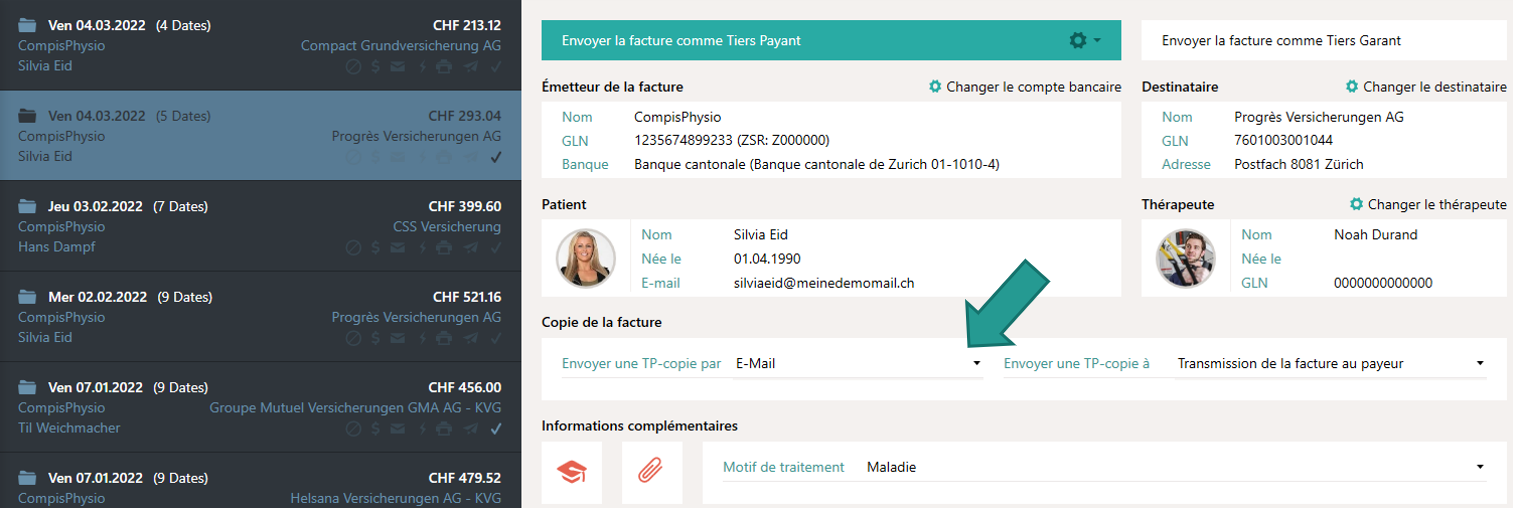1513x508 pixels.
Task: Click envelope icon in Compact Grundversicherung row
Action: click(x=398, y=67)
